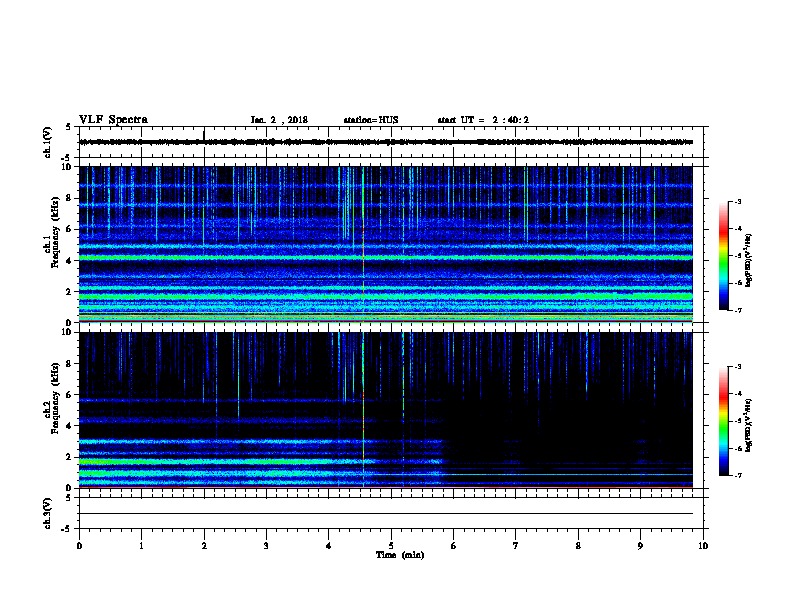Click the ch.1 spectrogram color scale bar

coord(724,256)
